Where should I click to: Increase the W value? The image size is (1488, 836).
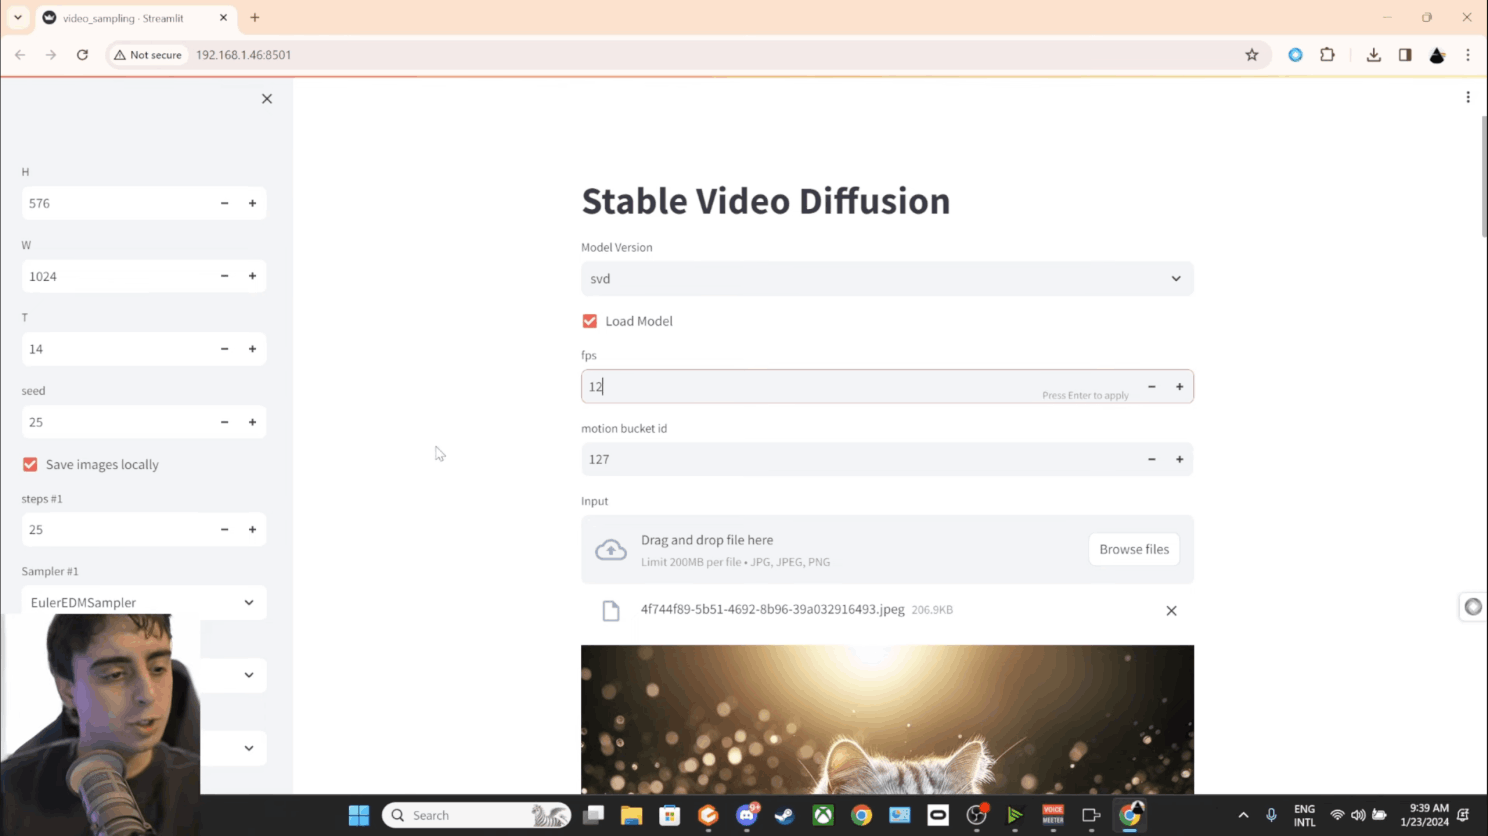pyautogui.click(x=253, y=276)
